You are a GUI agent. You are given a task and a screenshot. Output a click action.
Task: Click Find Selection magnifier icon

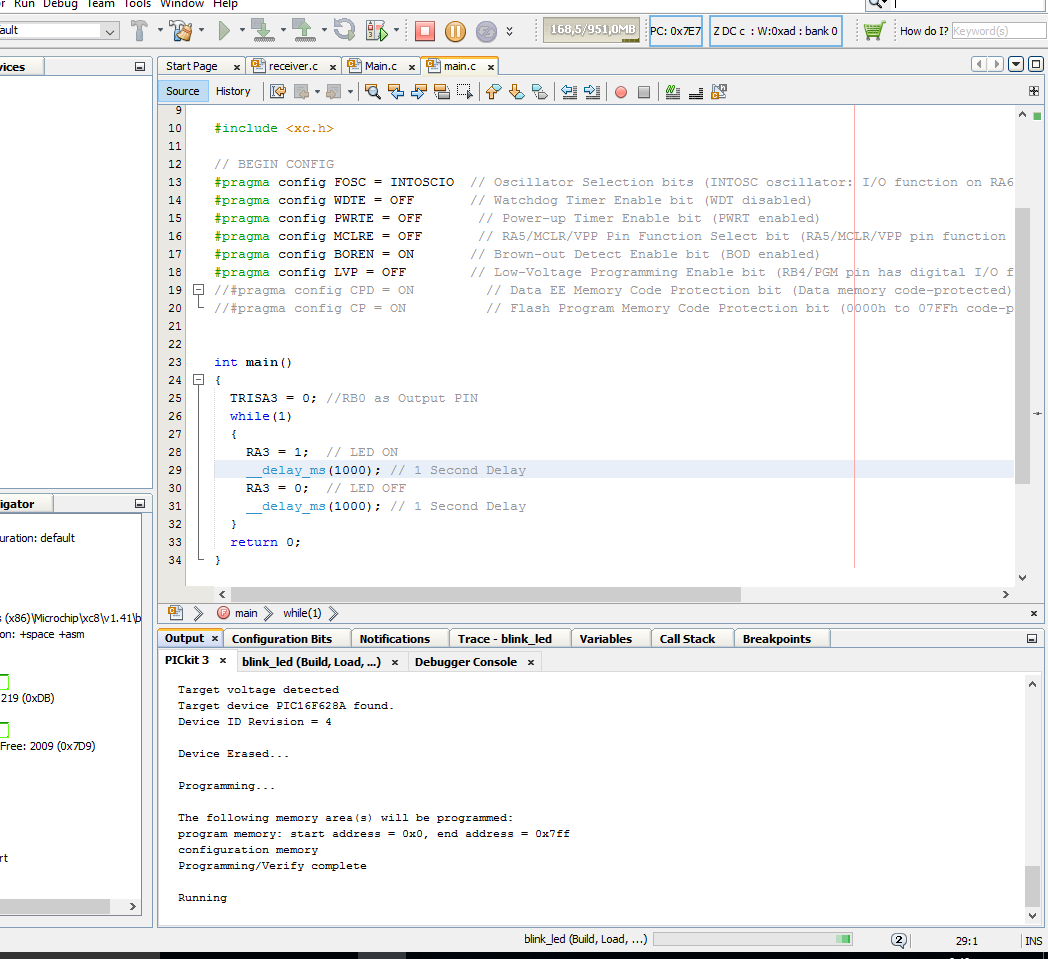[373, 92]
